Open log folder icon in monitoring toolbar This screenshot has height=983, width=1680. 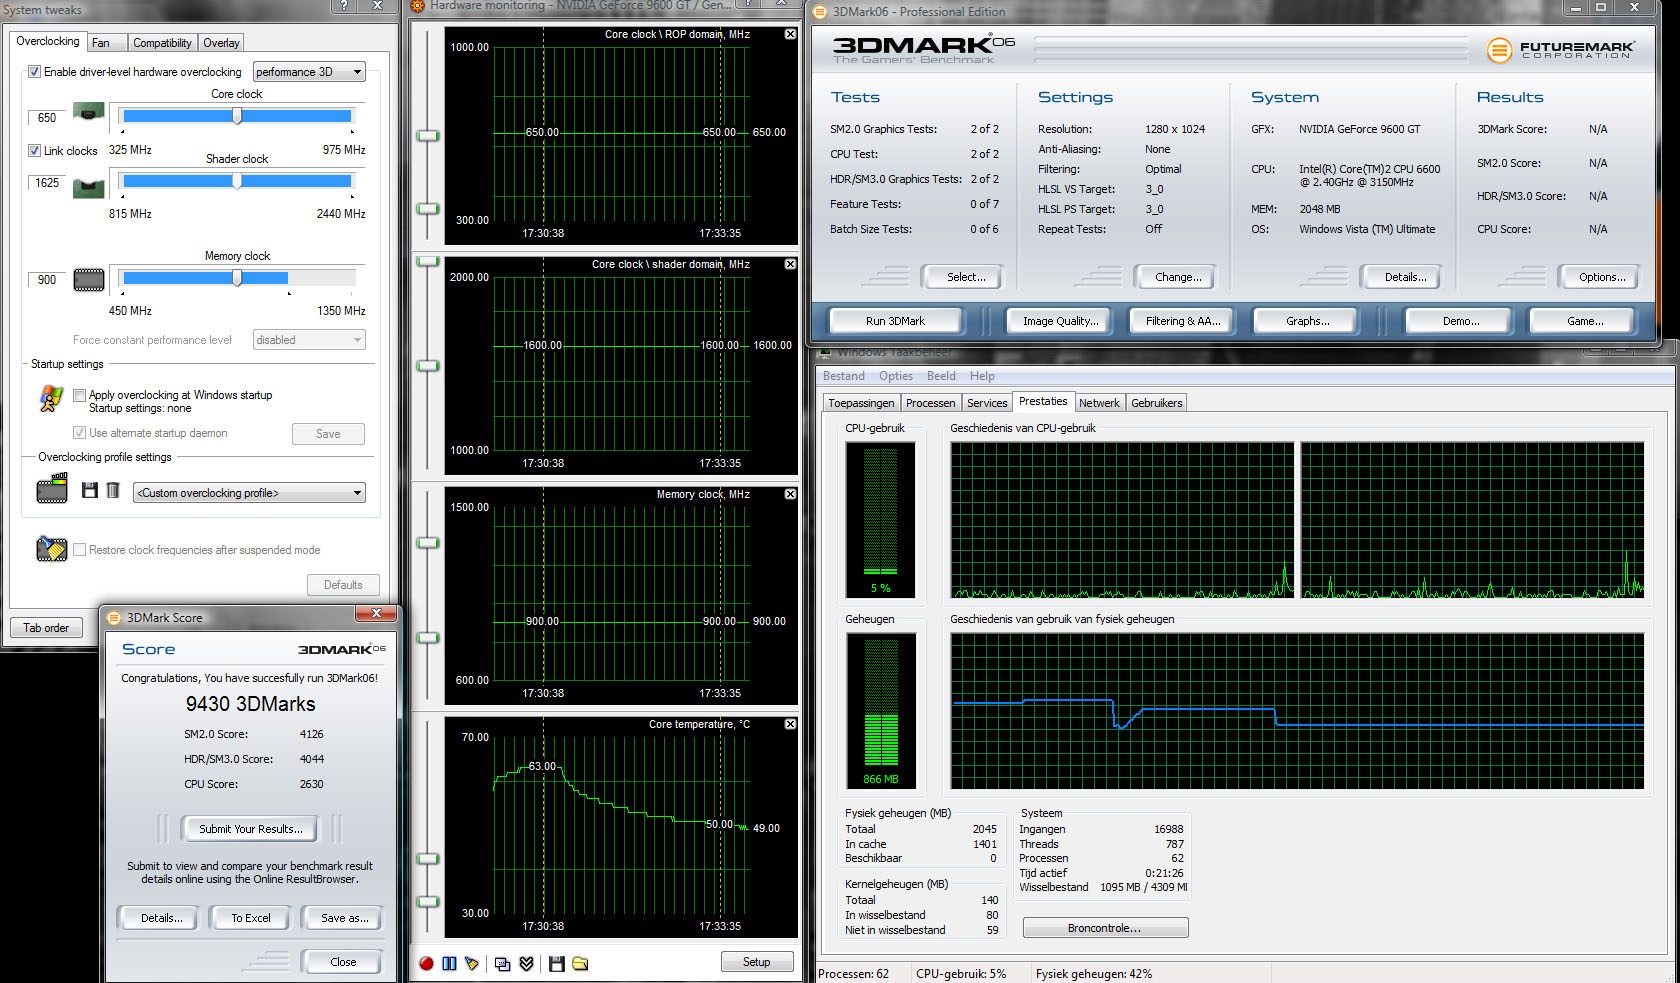[x=580, y=963]
